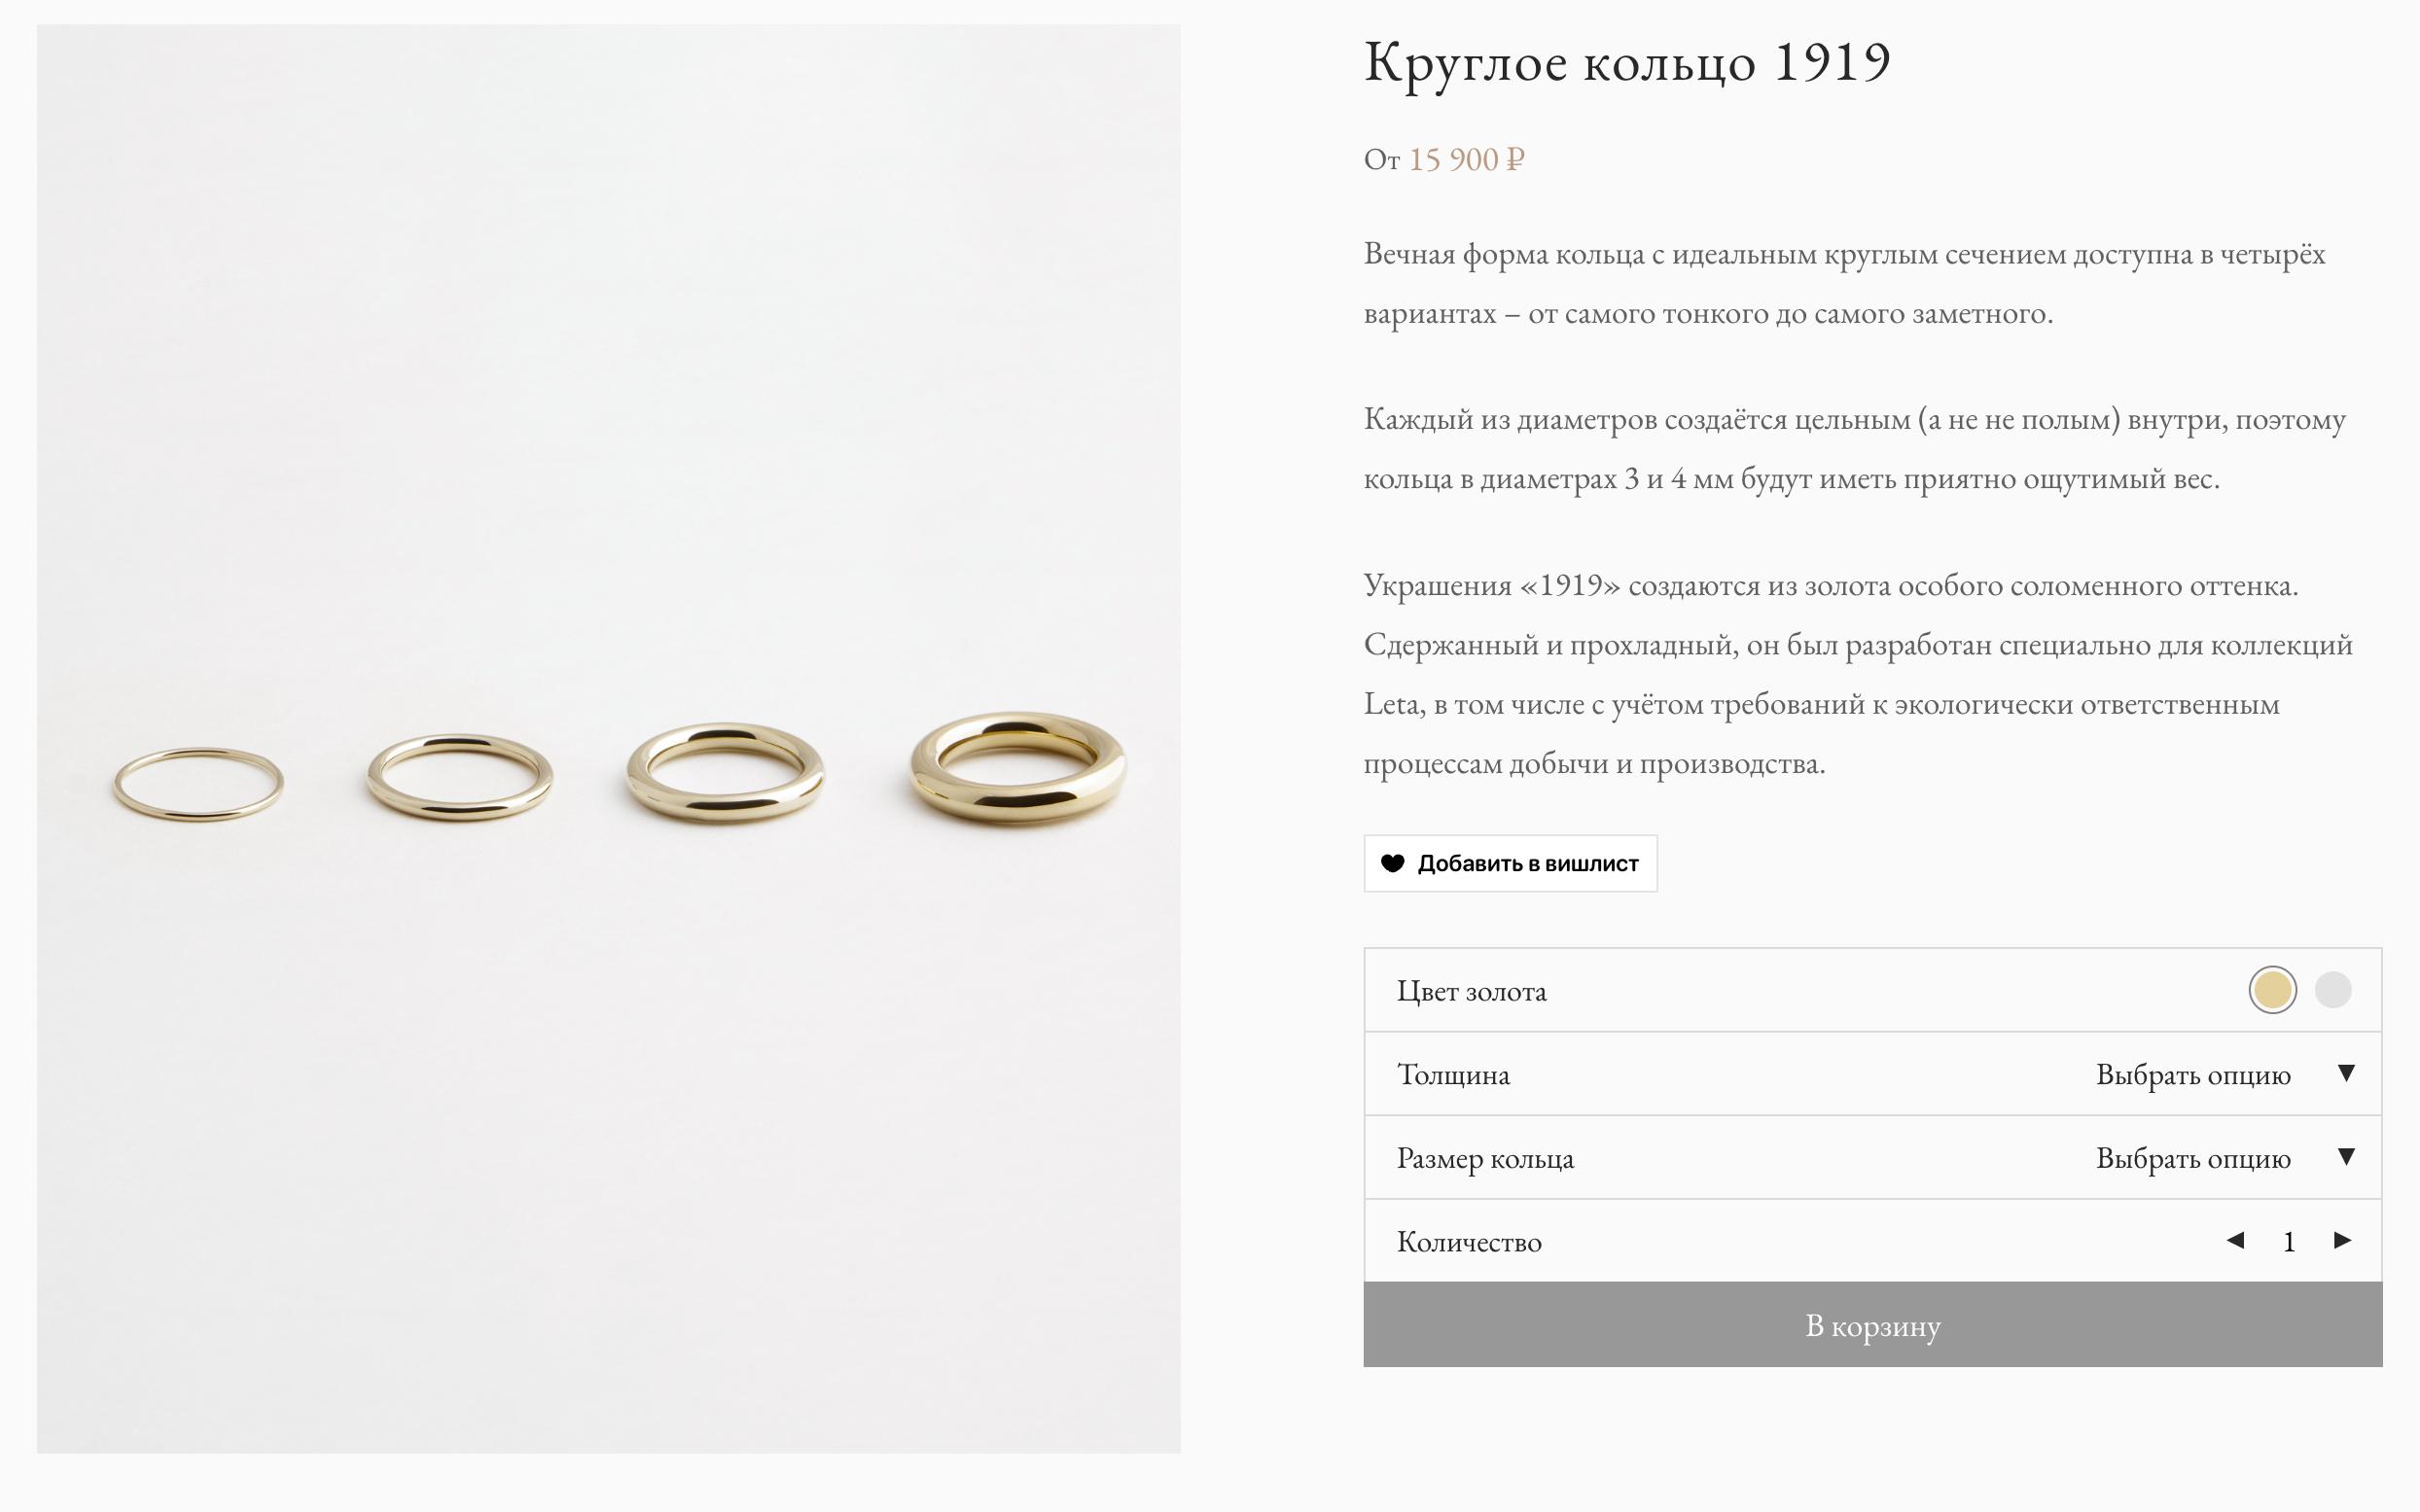Click the heart icon in the wishlist button
The image size is (2420, 1512).
pos(1395,862)
